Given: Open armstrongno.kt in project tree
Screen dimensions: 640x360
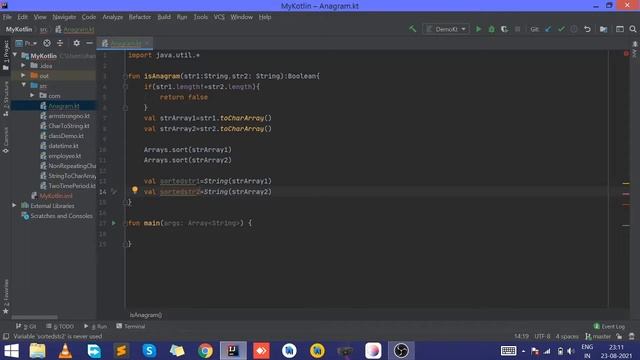Looking at the screenshot, I should [69, 116].
